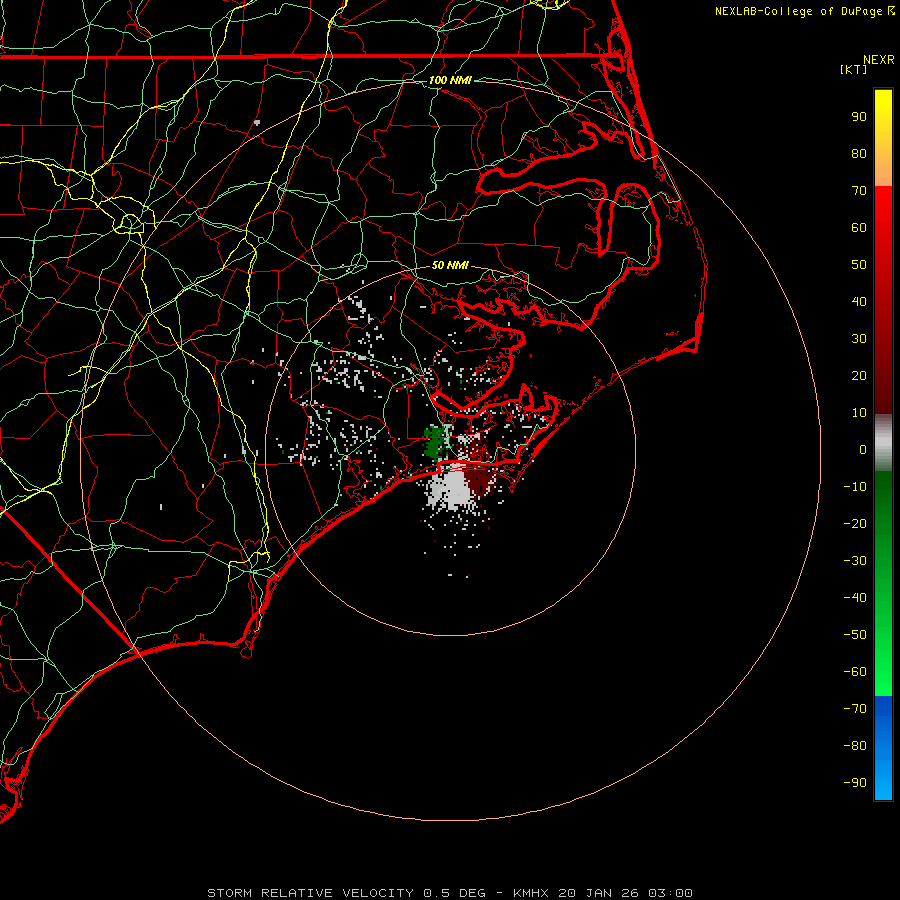Click the 60 value on the velocity scale
The width and height of the screenshot is (900, 900).
[x=859, y=227]
